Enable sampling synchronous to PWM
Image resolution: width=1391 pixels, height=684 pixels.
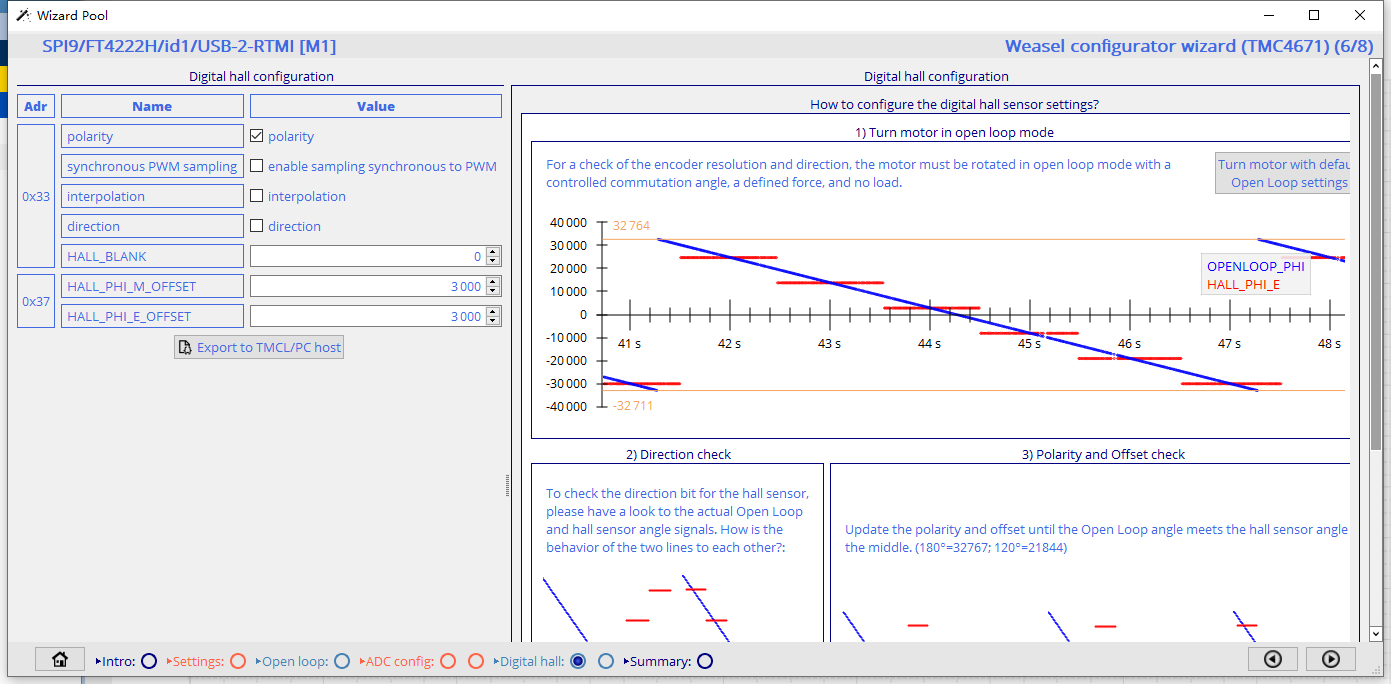pyautogui.click(x=257, y=166)
